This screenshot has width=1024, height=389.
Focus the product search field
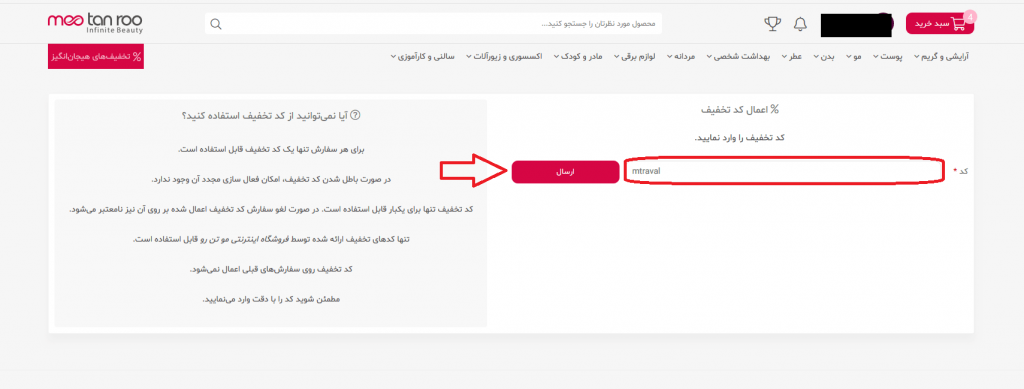pos(433,23)
